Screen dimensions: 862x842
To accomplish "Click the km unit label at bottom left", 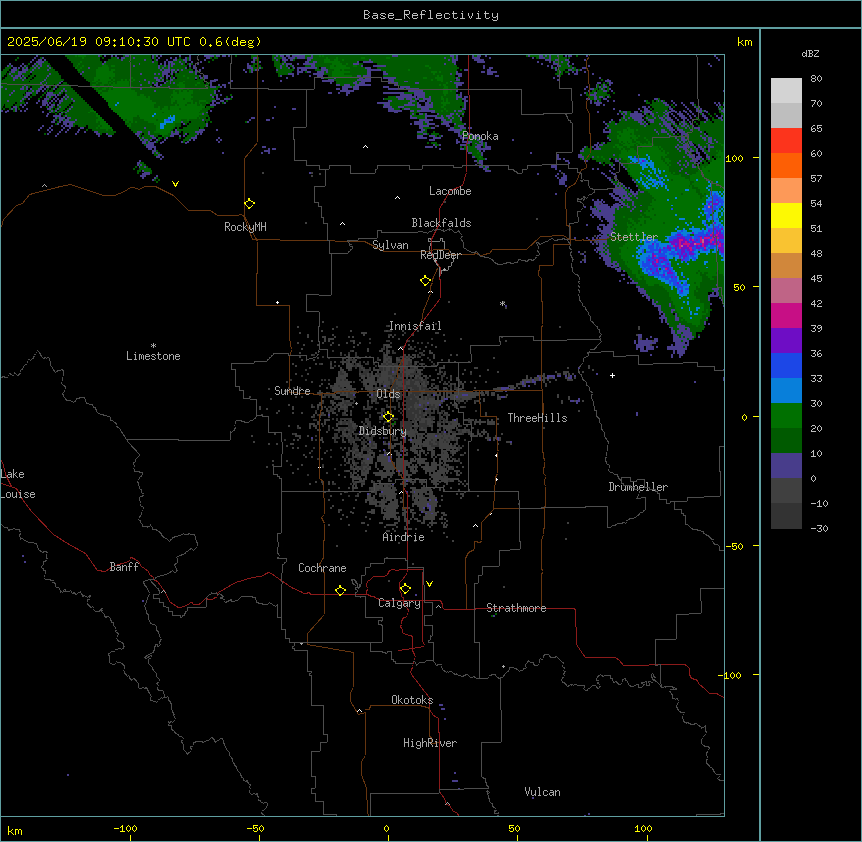I will (15, 831).
